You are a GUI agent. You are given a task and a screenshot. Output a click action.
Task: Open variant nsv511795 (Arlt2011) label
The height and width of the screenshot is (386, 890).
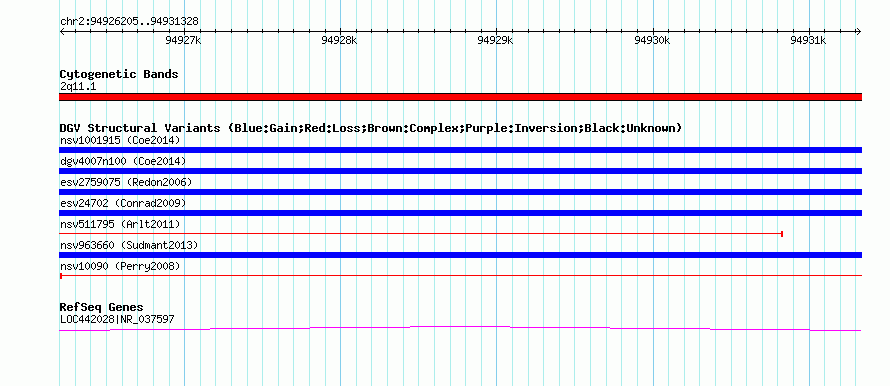[x=120, y=224]
